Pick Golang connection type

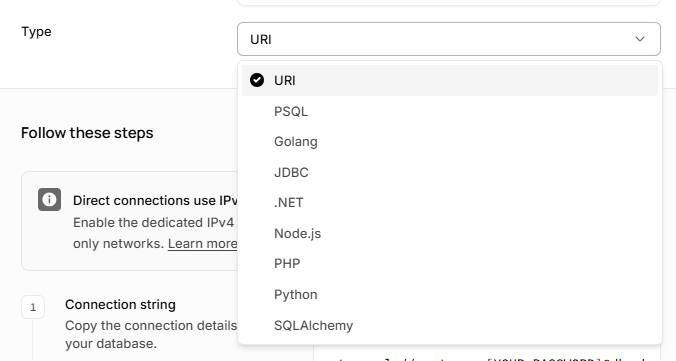(x=450, y=141)
